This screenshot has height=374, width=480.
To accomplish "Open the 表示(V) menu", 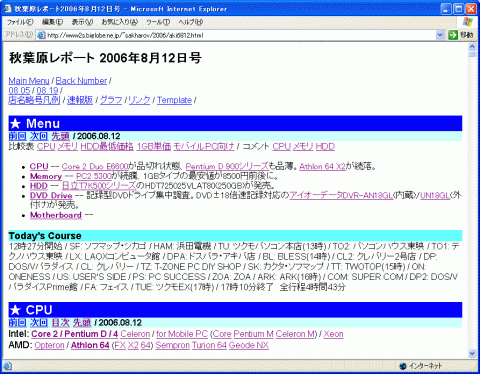I will tap(82, 22).
